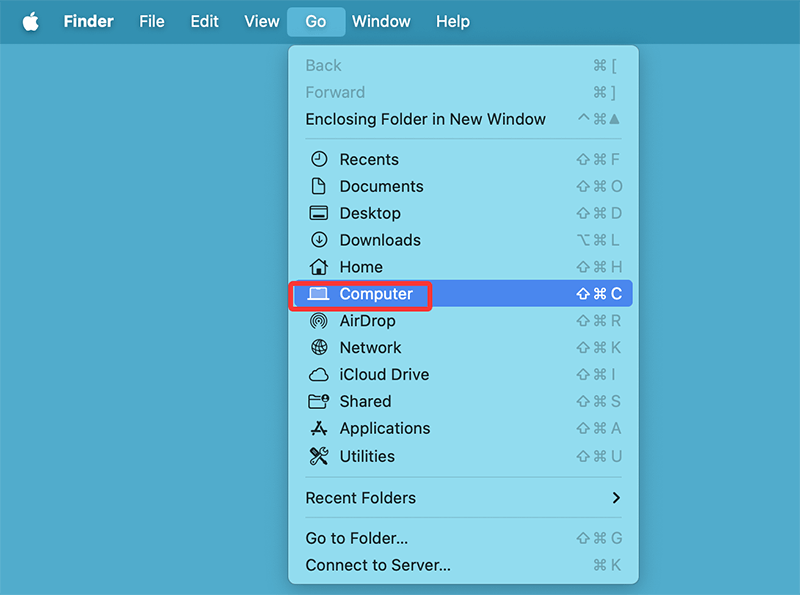Select the Home house icon
800x595 pixels.
pos(319,267)
